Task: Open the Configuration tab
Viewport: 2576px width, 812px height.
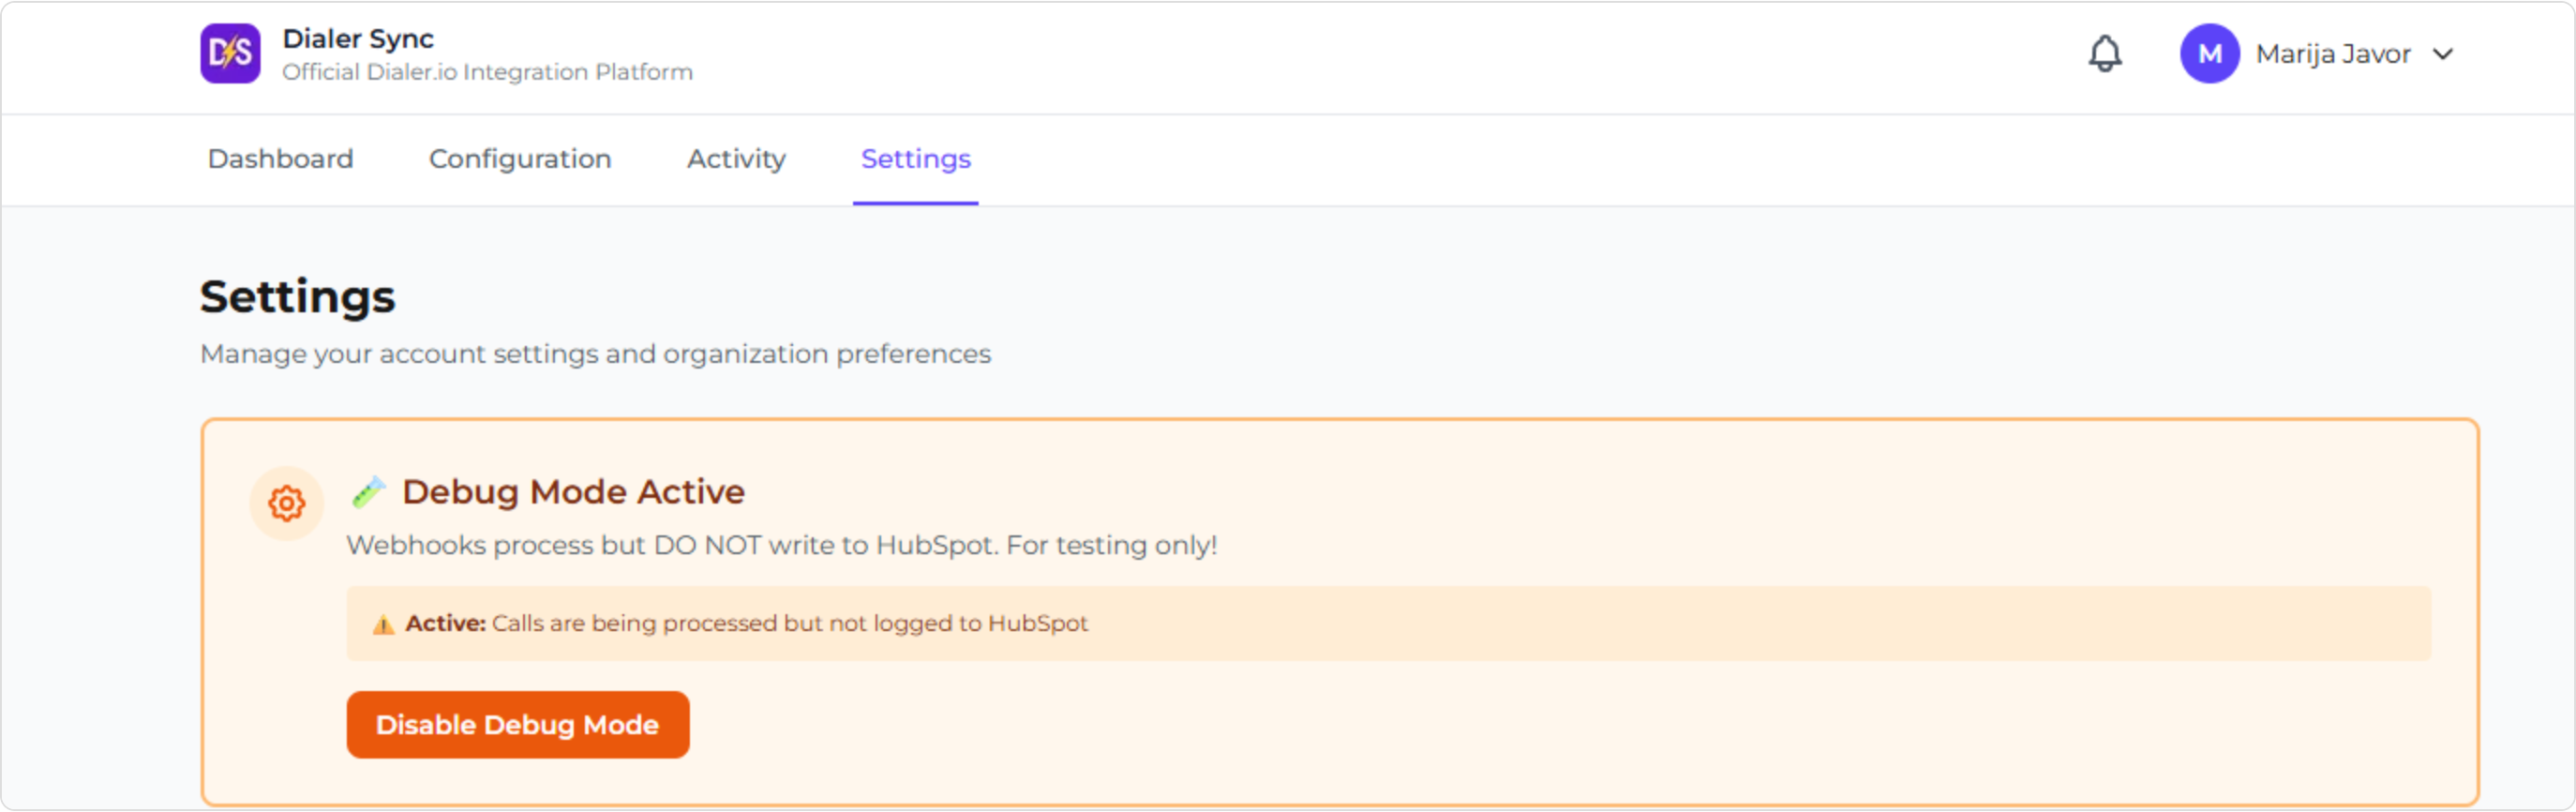Action: [x=520, y=159]
